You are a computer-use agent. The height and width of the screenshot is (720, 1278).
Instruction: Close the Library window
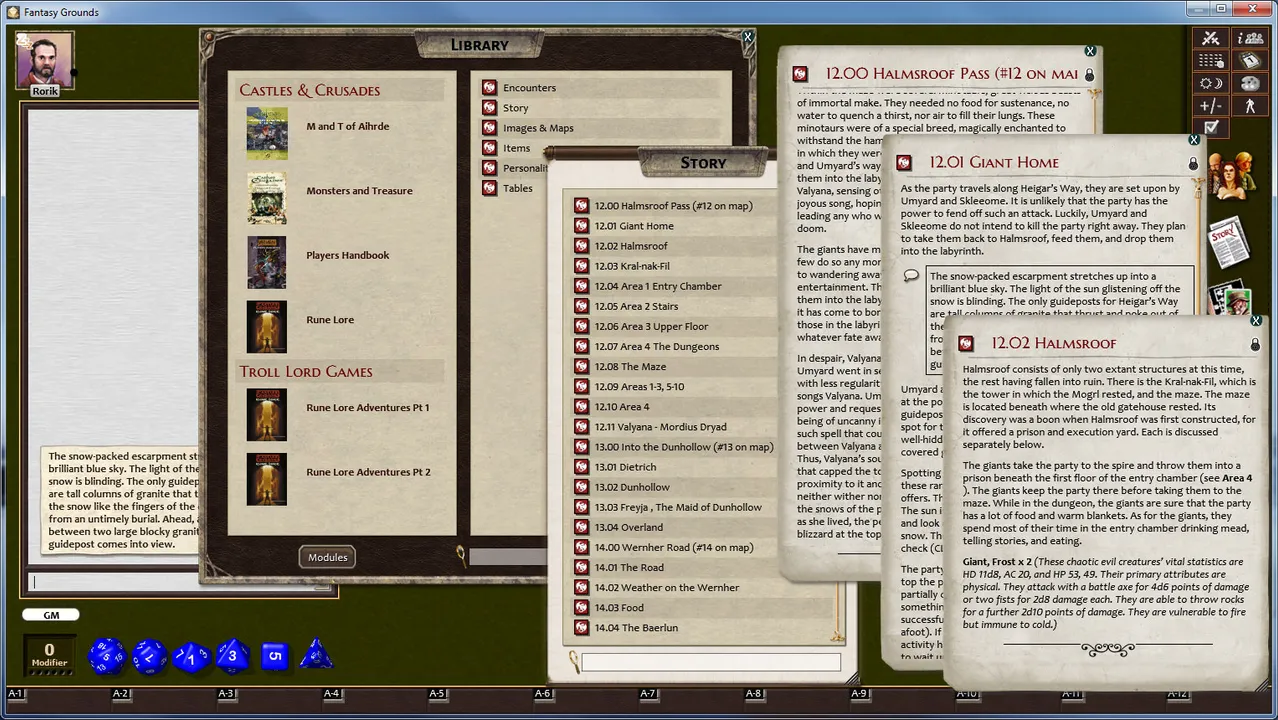tap(747, 37)
